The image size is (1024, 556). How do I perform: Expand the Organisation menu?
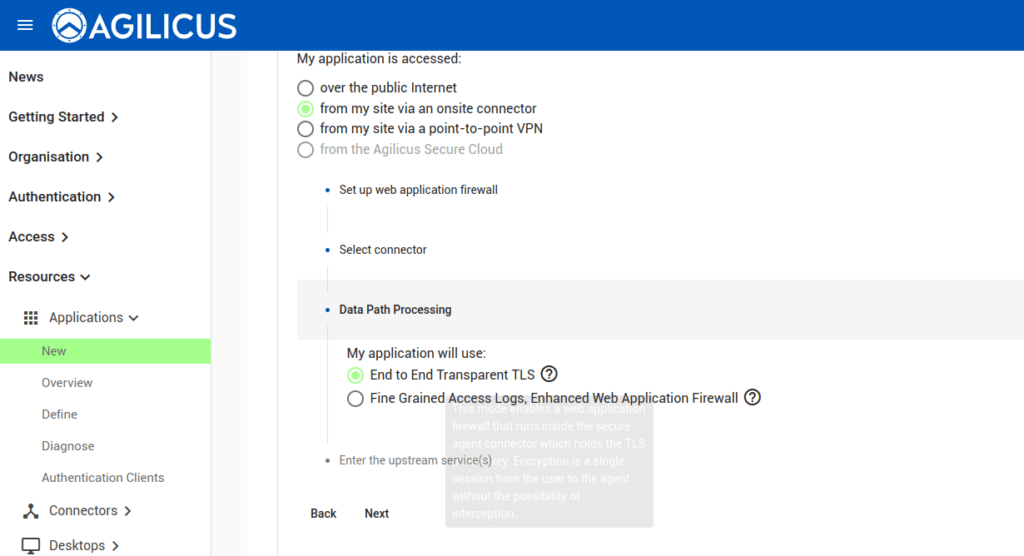coord(56,157)
